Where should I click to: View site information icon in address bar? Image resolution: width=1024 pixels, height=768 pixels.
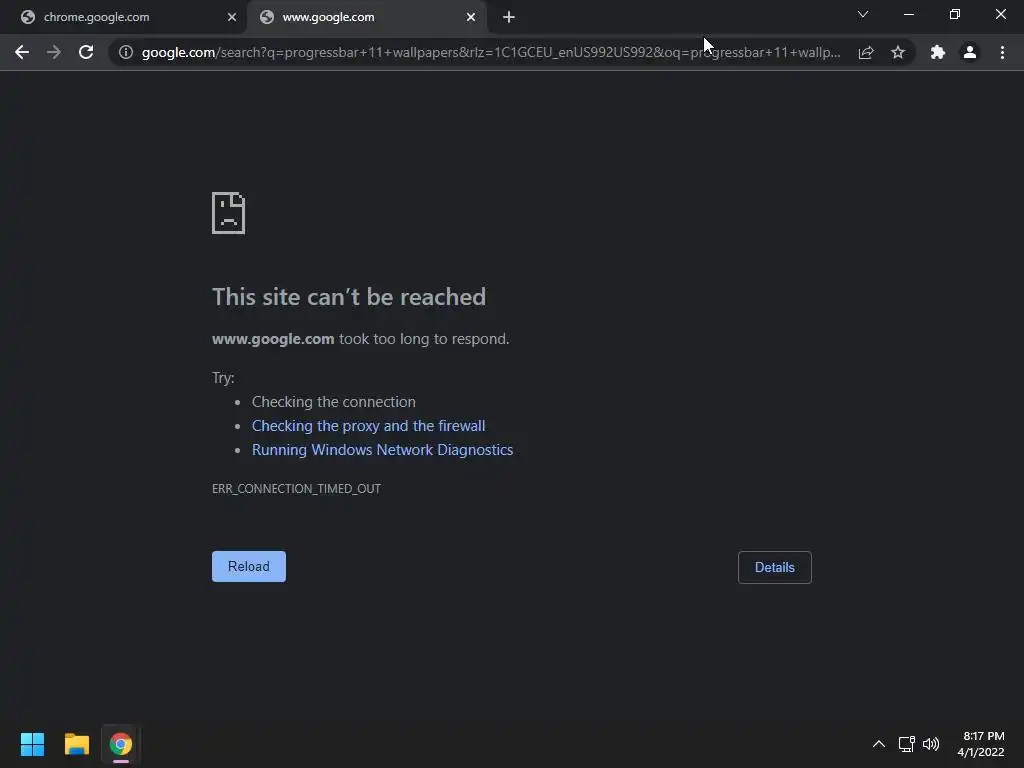click(x=126, y=52)
